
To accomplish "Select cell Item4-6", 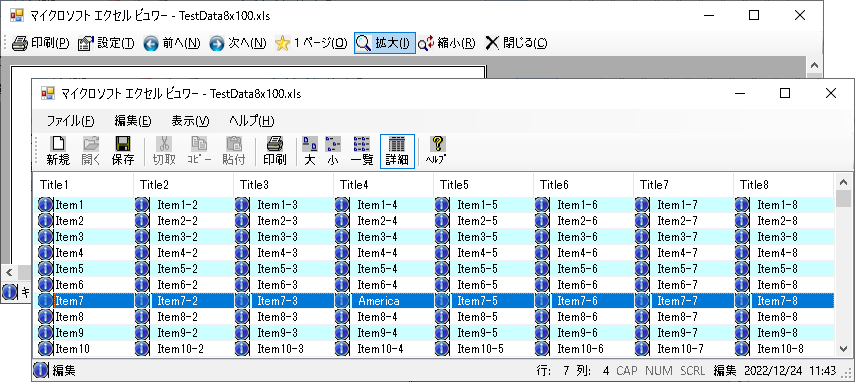I will tap(577, 253).
